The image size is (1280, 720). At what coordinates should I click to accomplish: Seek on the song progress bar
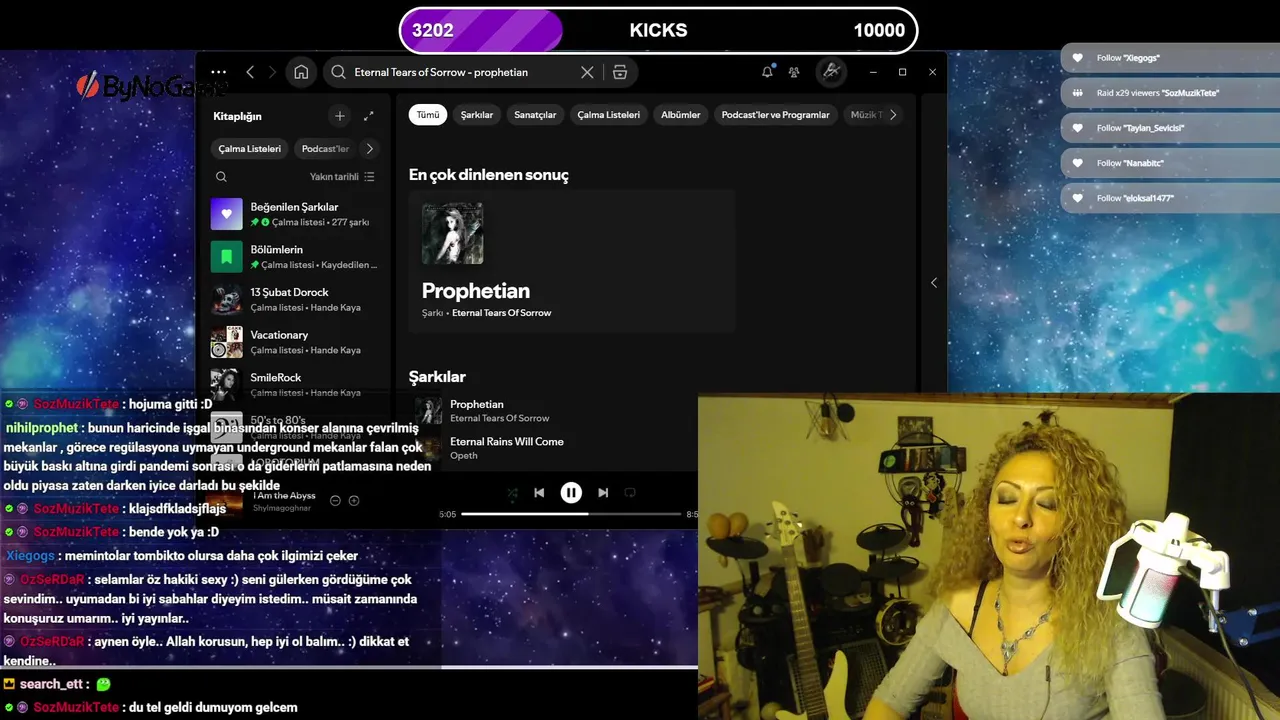[571, 514]
